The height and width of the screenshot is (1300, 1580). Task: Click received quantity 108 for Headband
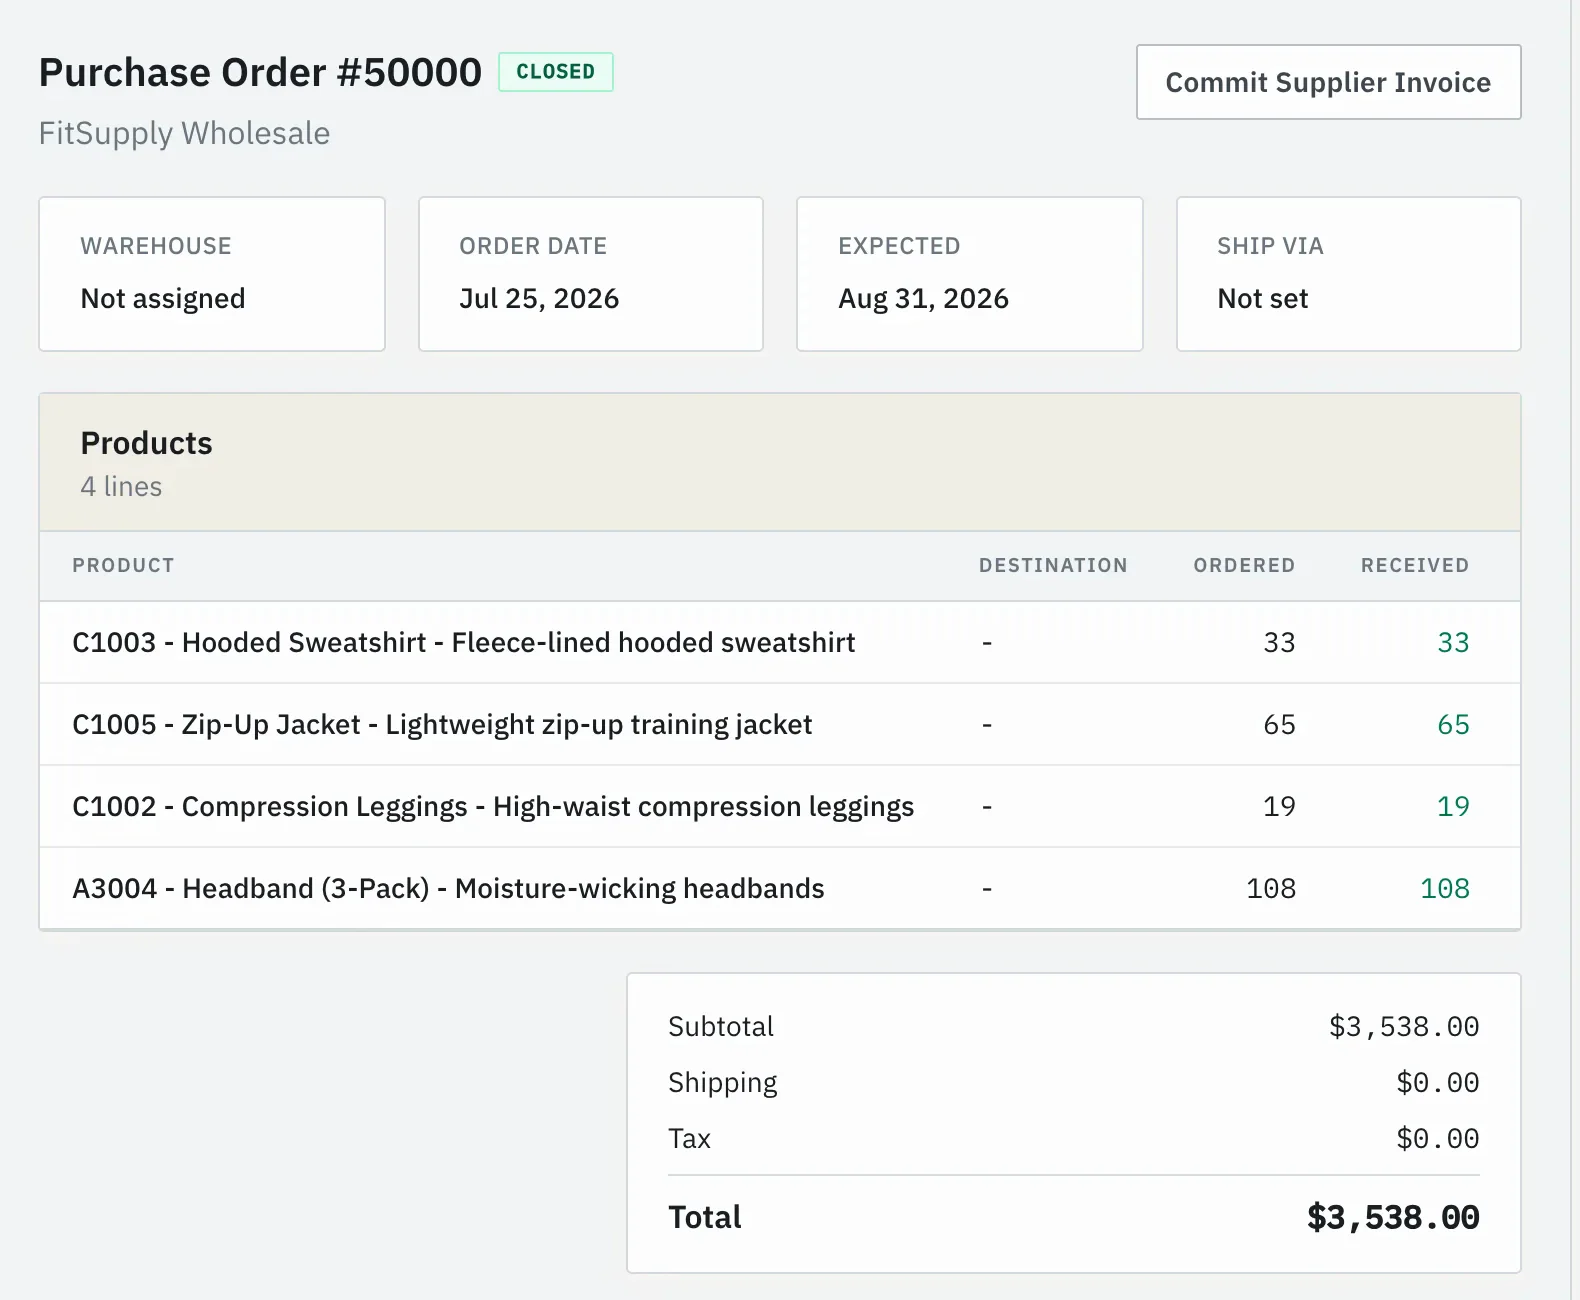coord(1445,888)
